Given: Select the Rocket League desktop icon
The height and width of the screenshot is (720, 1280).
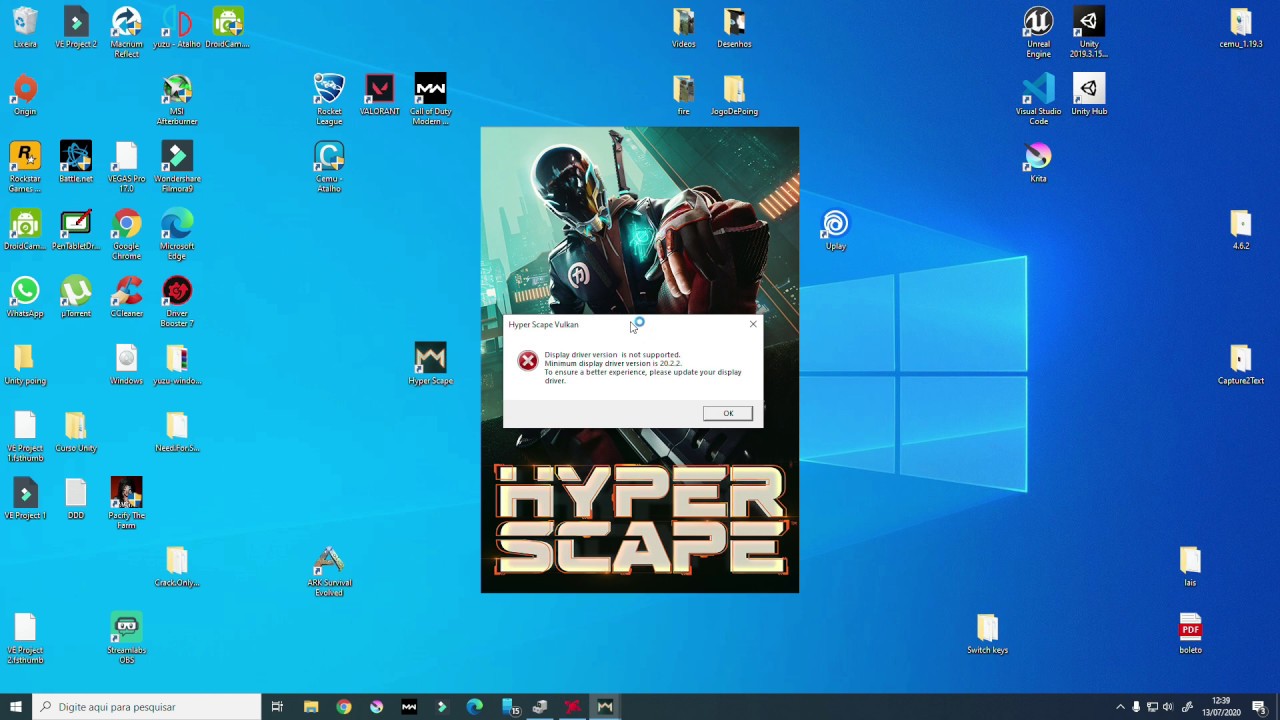Looking at the screenshot, I should [x=329, y=100].
